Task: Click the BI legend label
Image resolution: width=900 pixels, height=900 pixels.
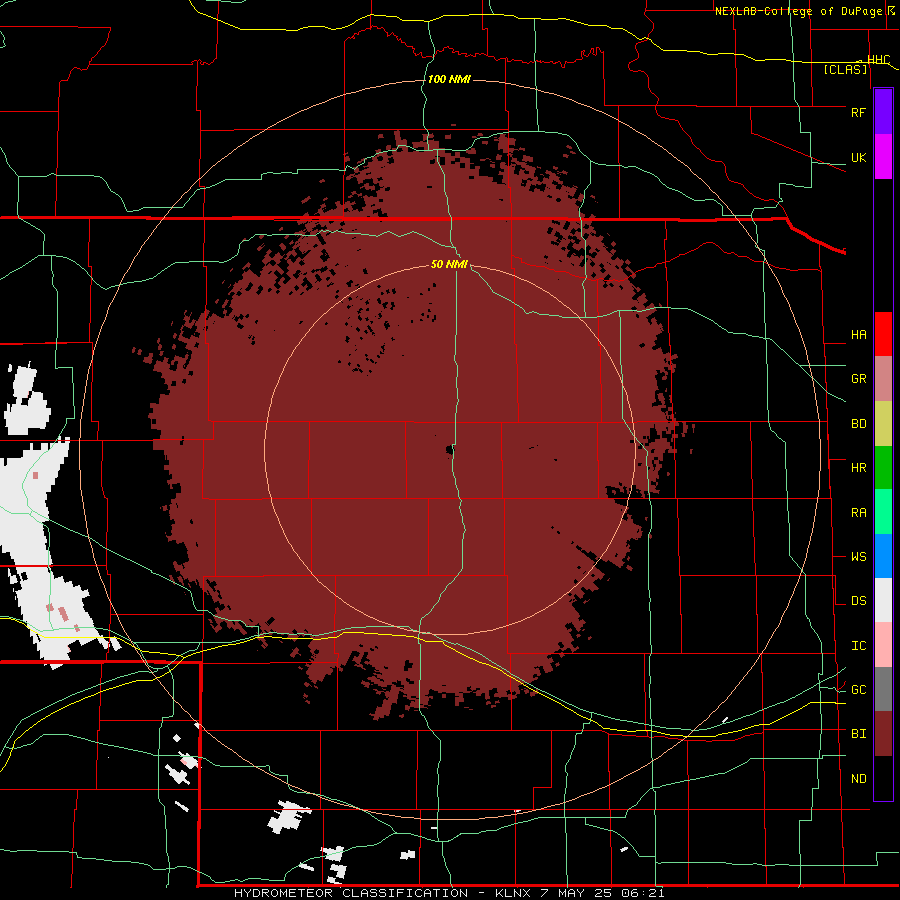Action: [x=858, y=734]
